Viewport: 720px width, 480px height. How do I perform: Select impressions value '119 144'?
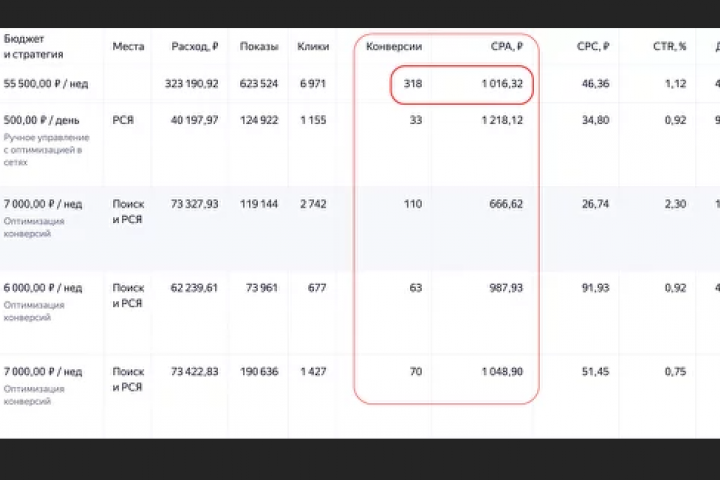(x=259, y=204)
